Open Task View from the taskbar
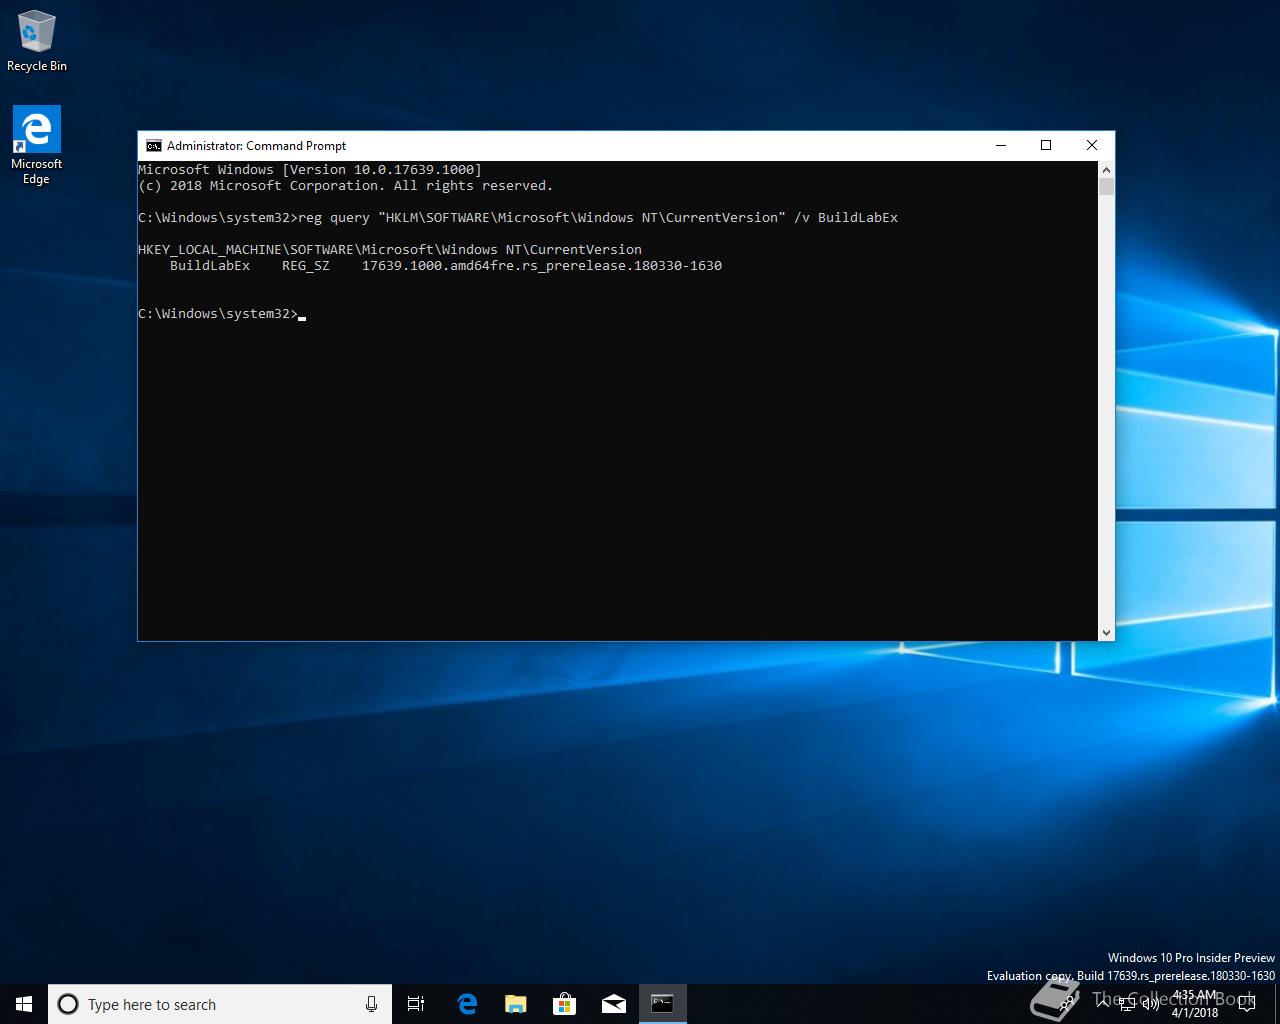Screen dimensions: 1280x1024 pos(416,1004)
